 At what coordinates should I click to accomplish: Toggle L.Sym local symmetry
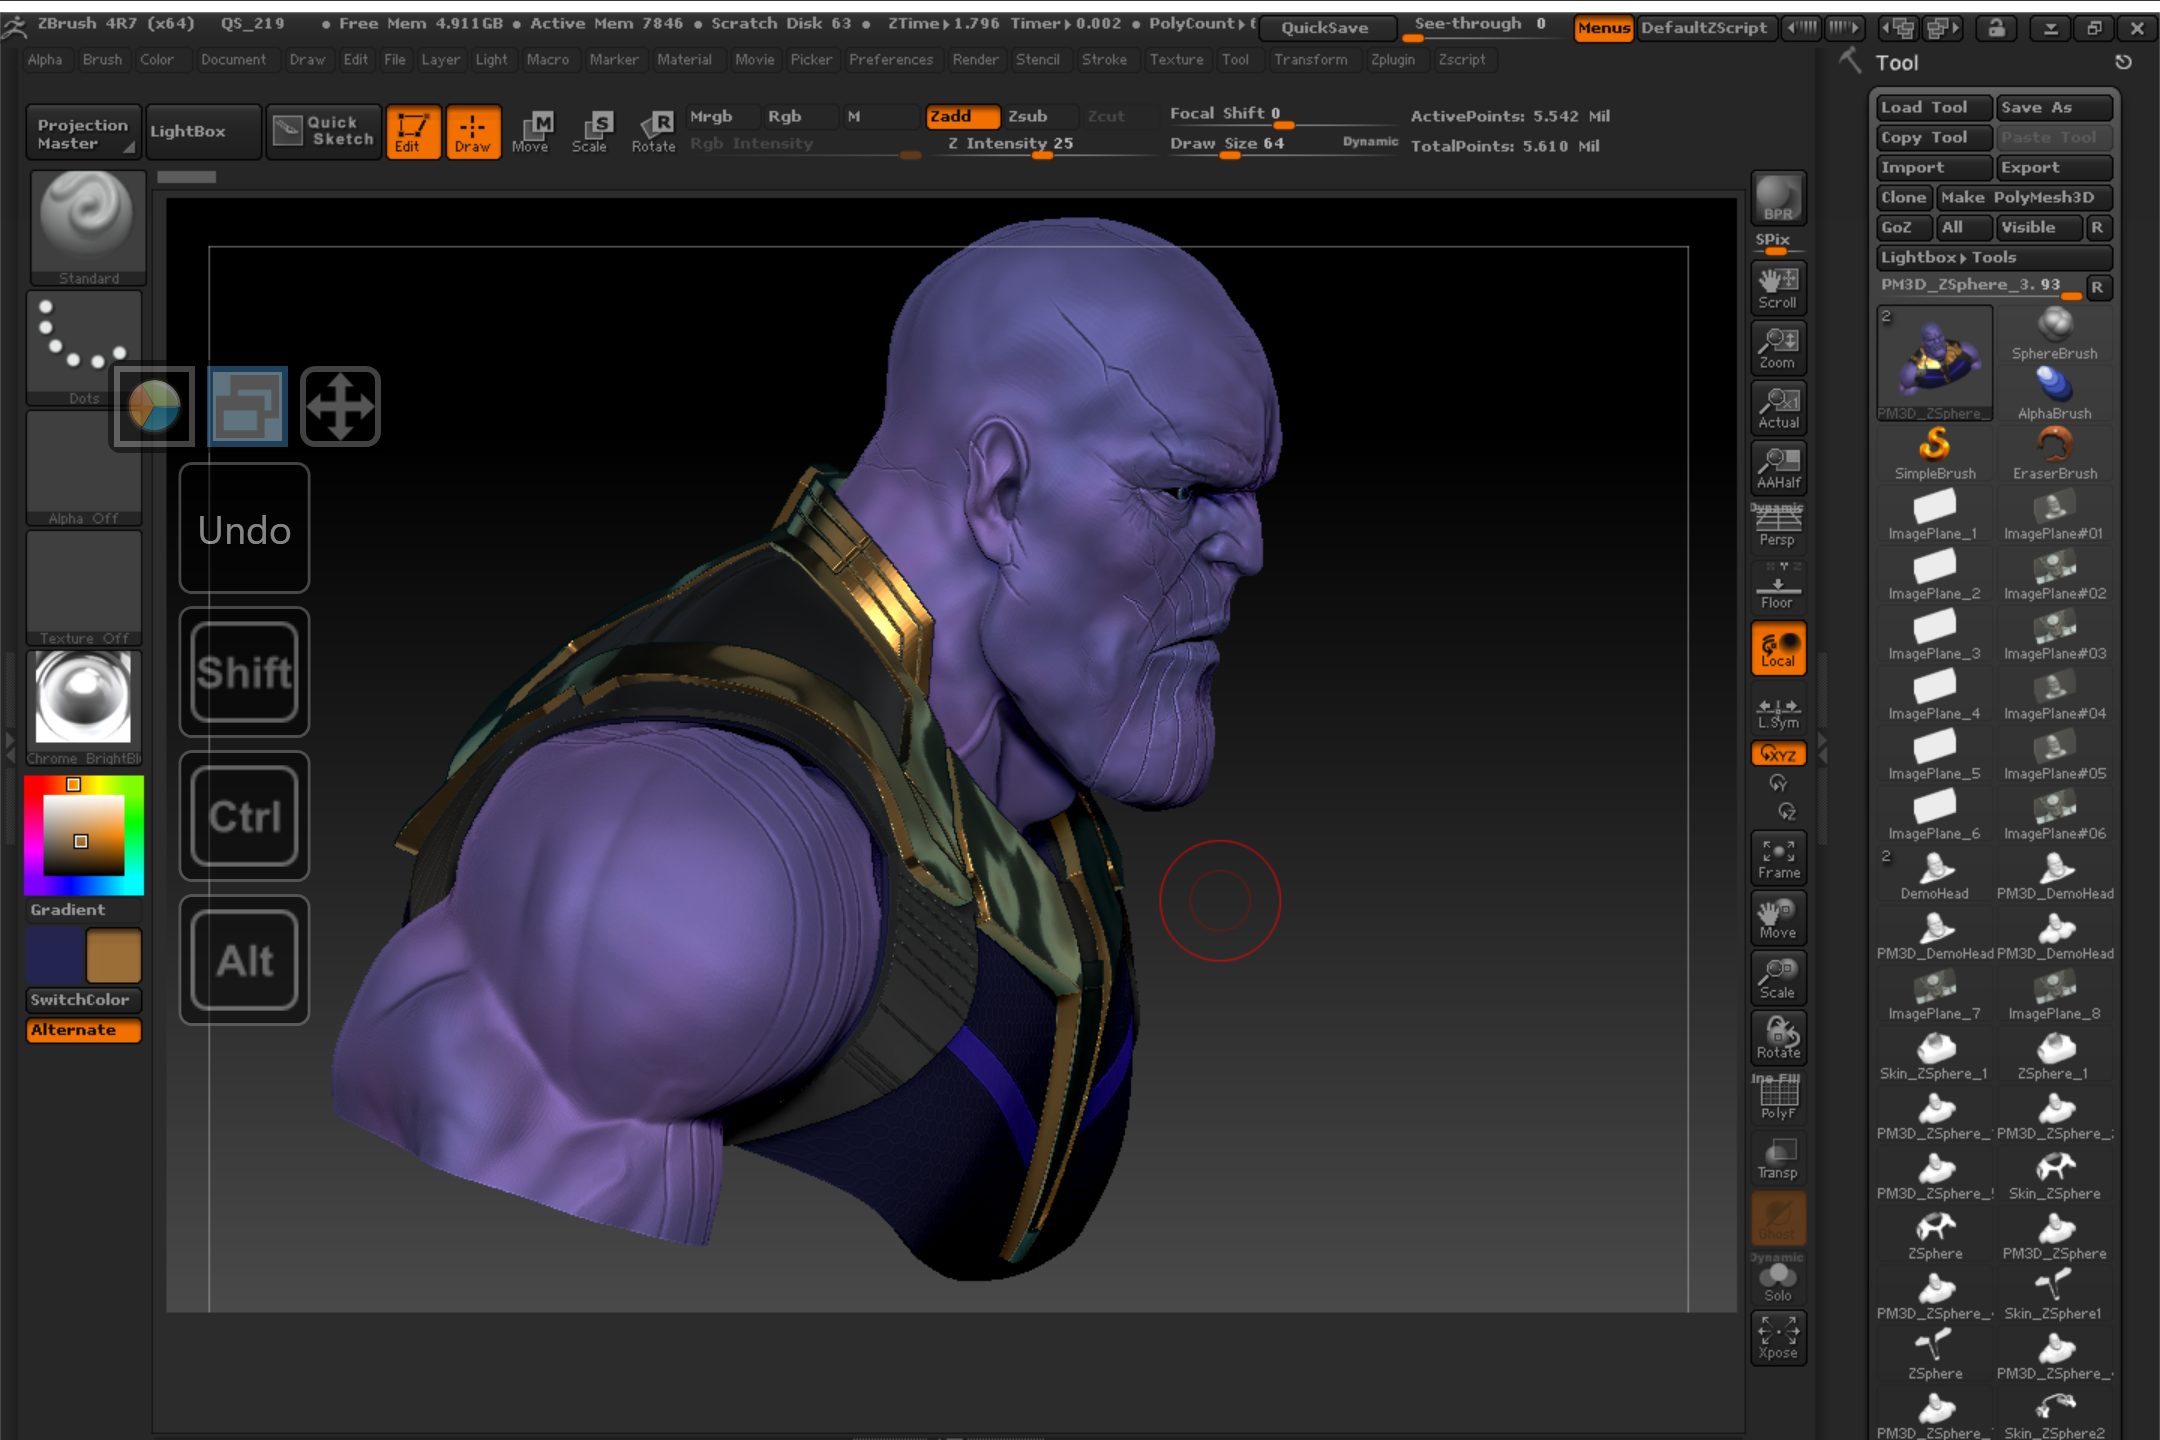click(1778, 712)
